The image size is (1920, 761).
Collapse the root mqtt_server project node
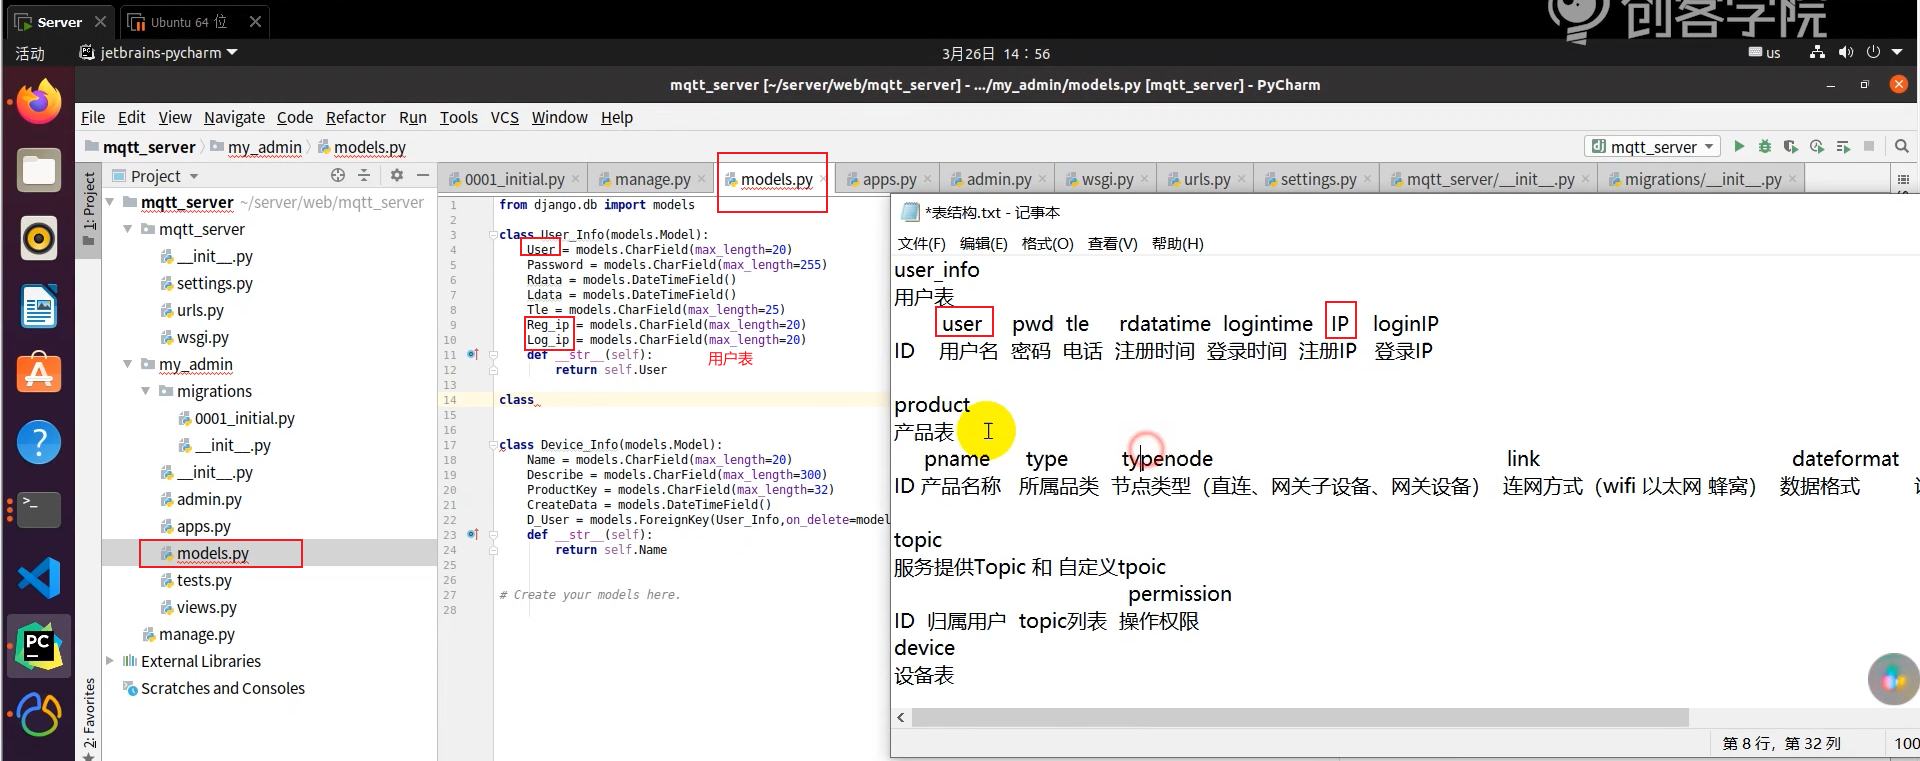(110, 202)
